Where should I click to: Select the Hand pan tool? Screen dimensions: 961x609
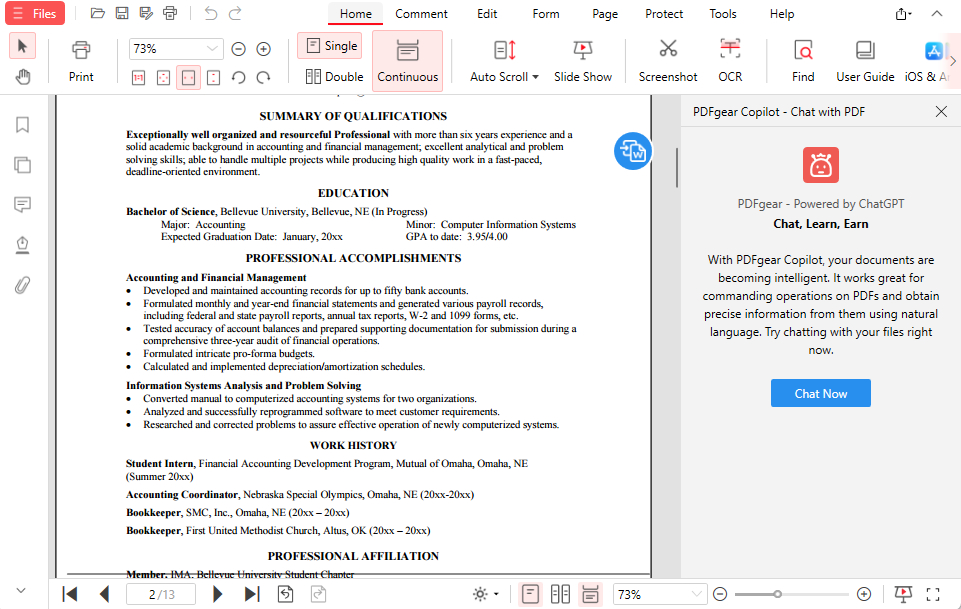point(22,76)
